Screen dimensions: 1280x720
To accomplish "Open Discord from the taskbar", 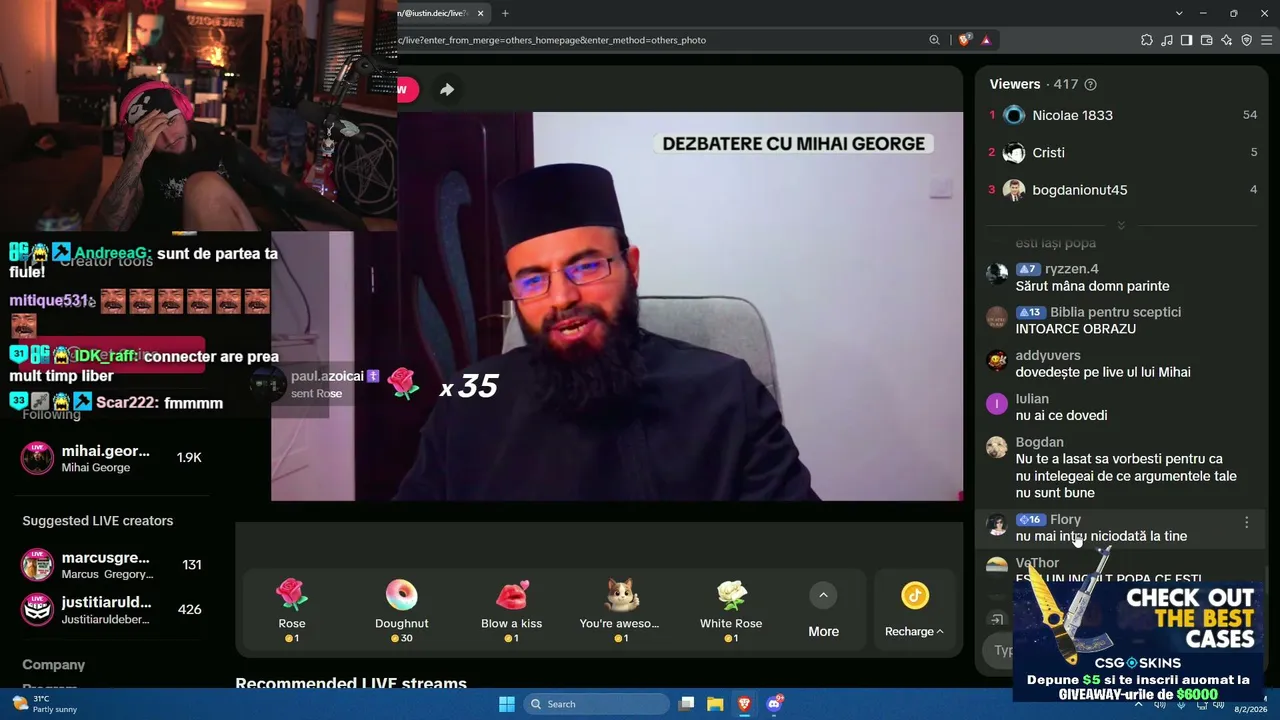I will 774,704.
